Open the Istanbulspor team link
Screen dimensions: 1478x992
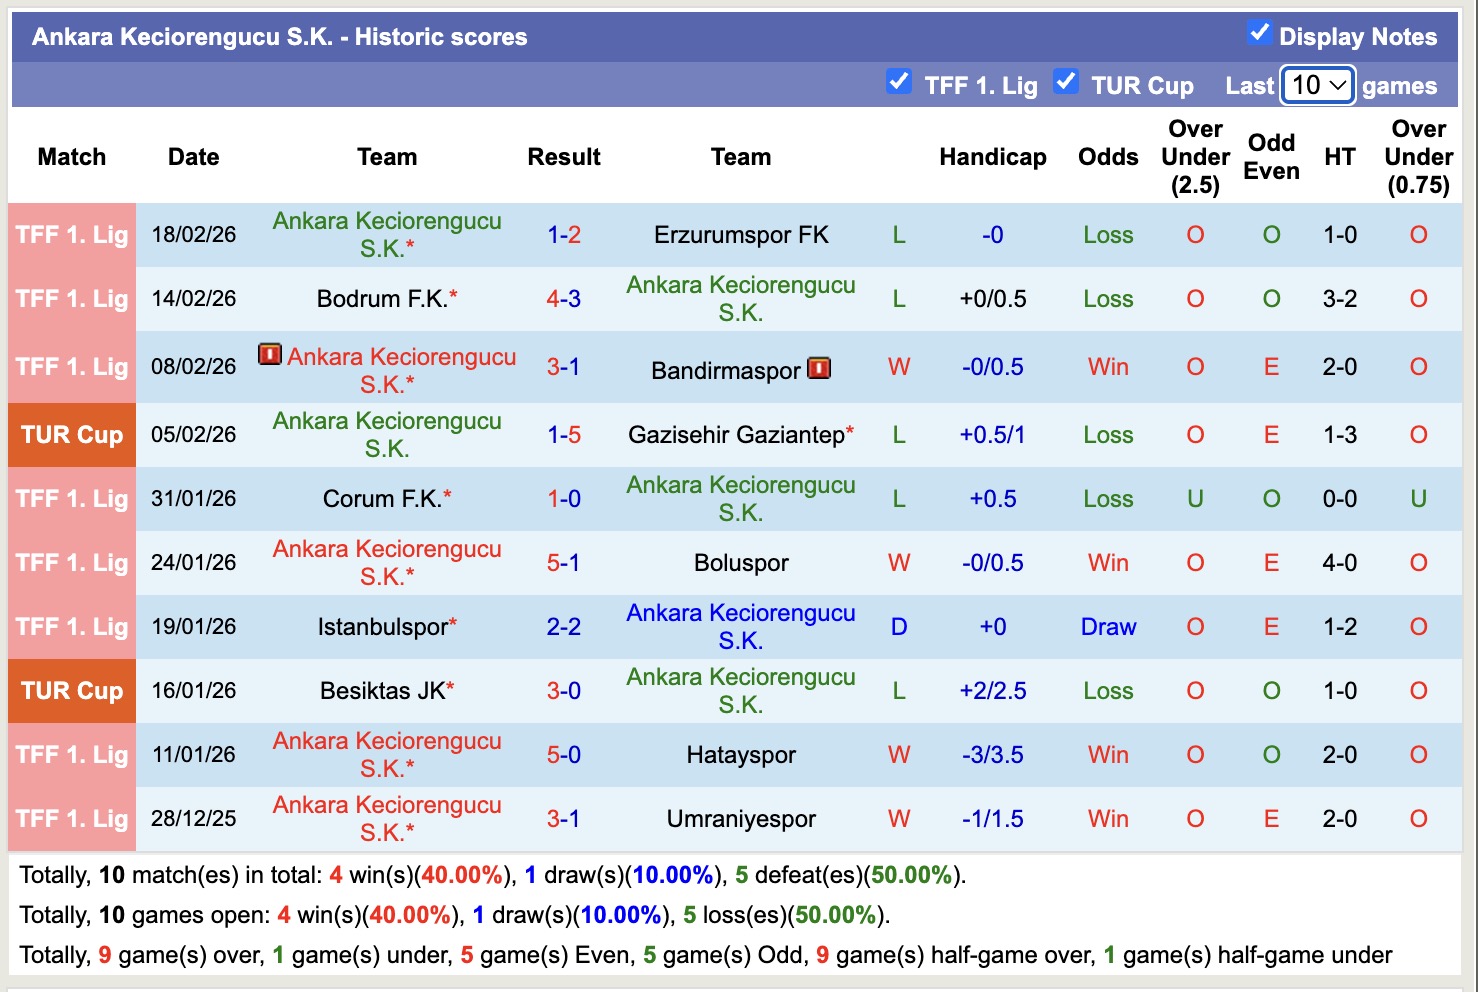pyautogui.click(x=385, y=627)
